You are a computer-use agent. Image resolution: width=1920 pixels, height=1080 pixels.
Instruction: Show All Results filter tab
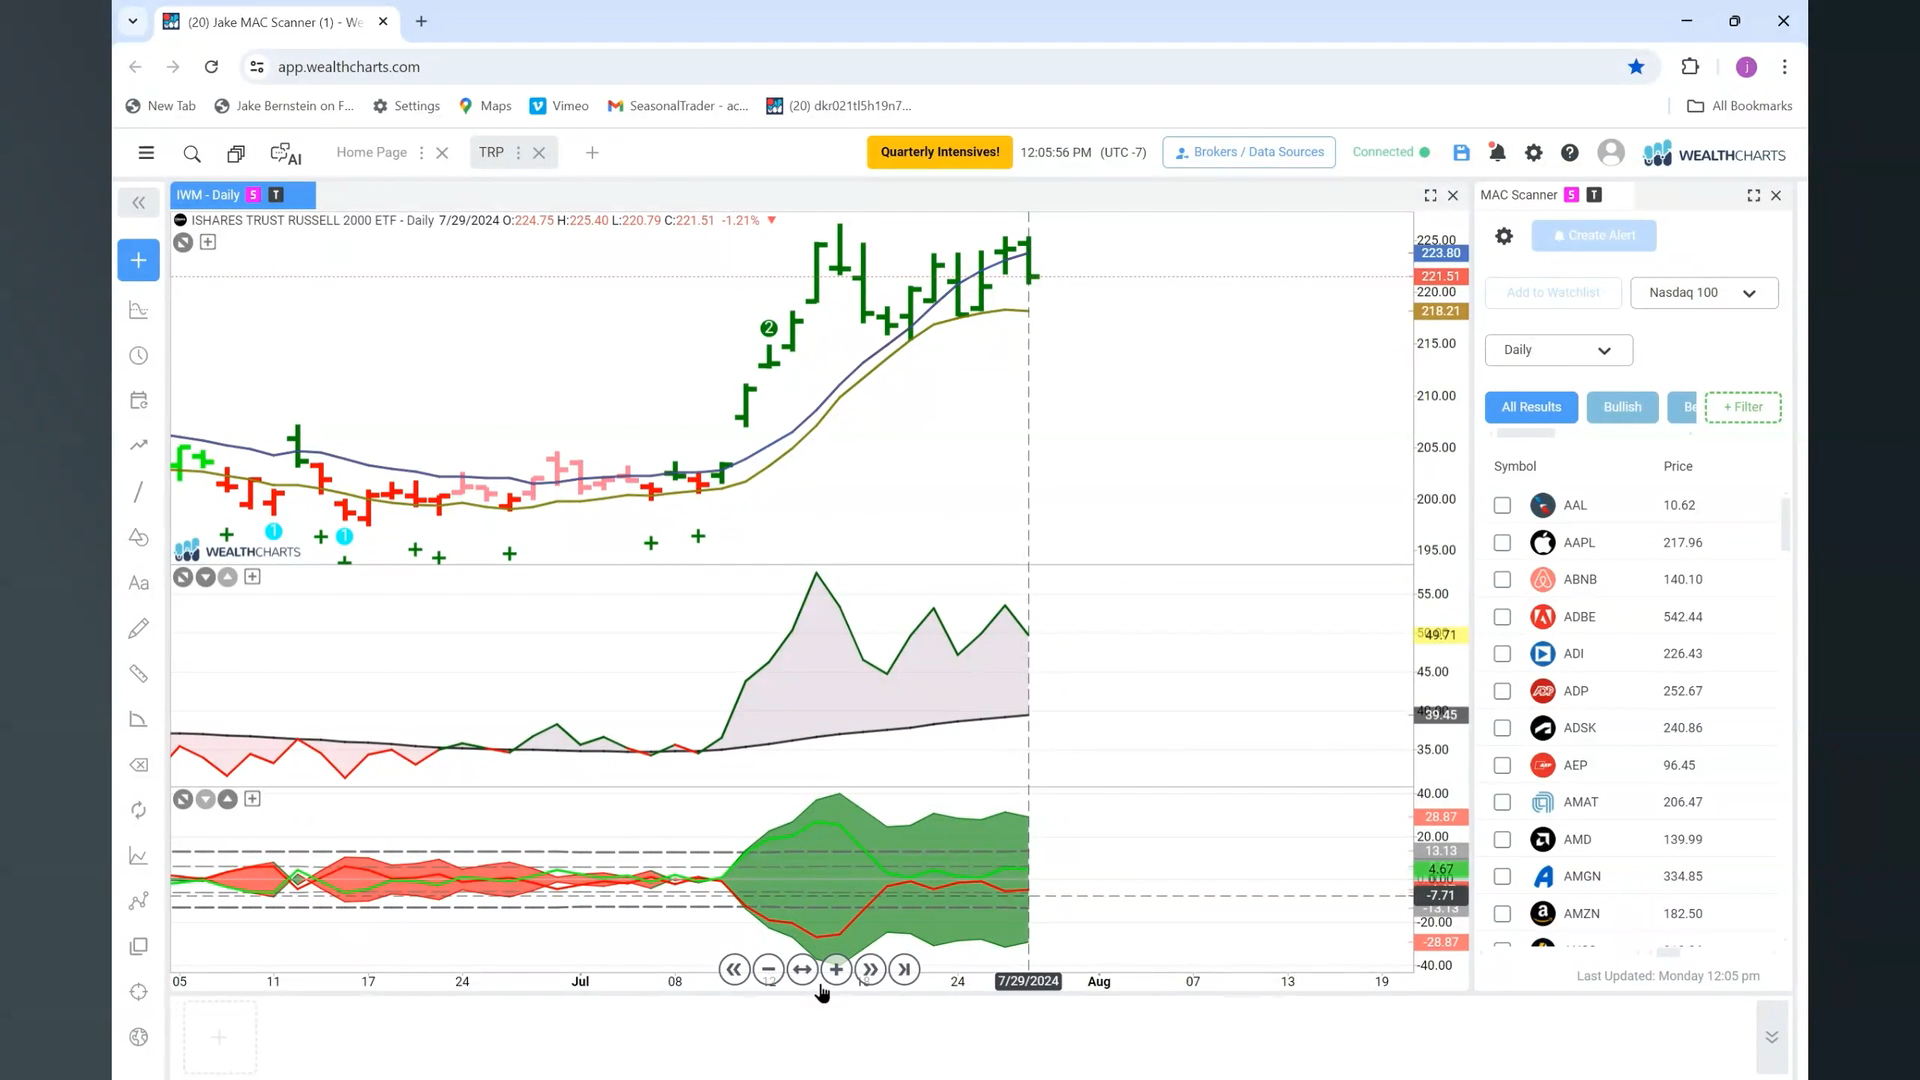click(x=1531, y=407)
